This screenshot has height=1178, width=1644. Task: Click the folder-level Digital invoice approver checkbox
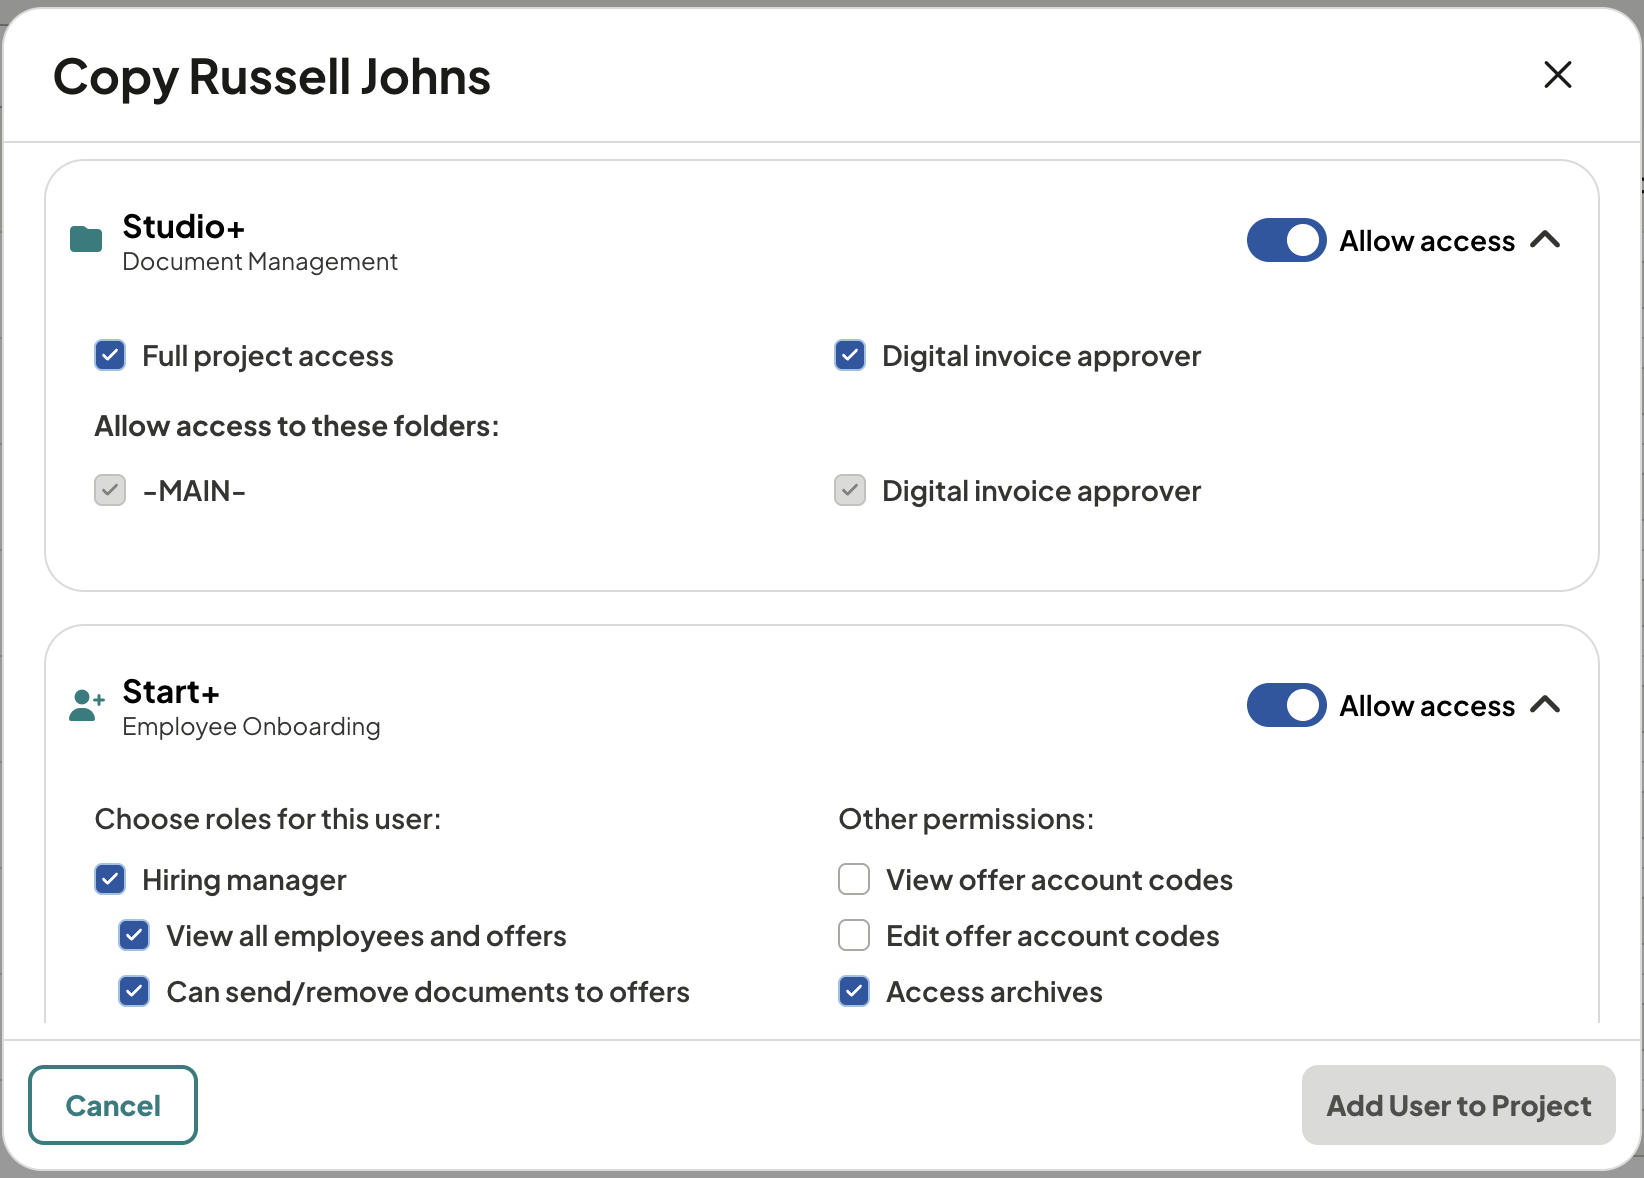pyautogui.click(x=850, y=490)
